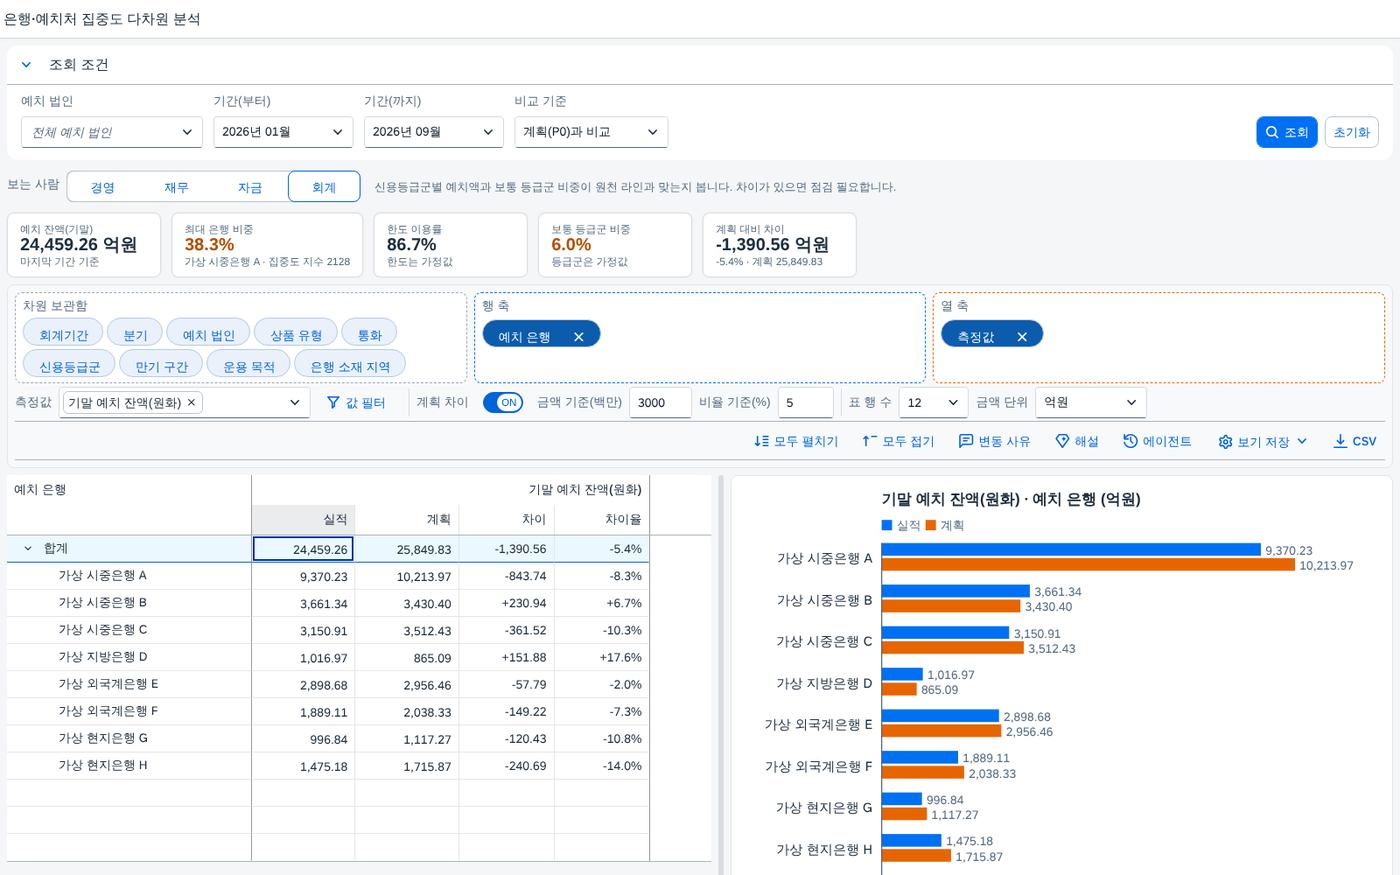Open the 에이전트 history icon
Image resolution: width=1400 pixels, height=875 pixels.
[1130, 441]
